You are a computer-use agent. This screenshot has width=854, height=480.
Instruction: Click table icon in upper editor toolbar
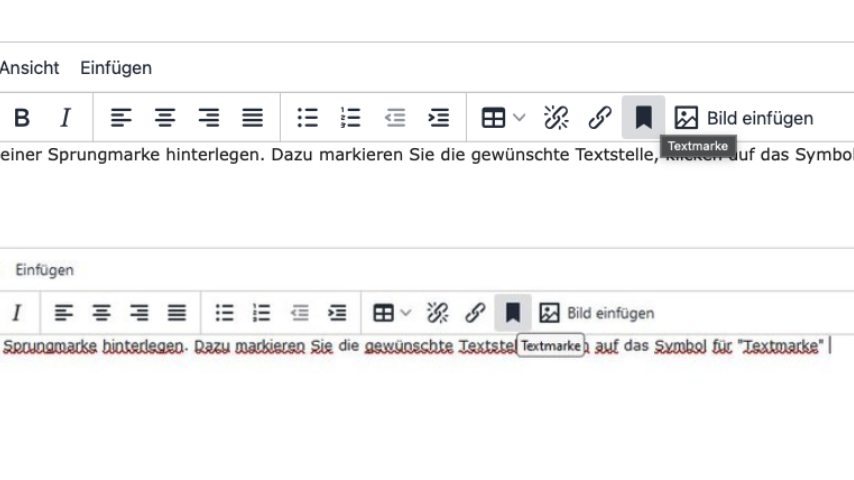pyautogui.click(x=493, y=118)
